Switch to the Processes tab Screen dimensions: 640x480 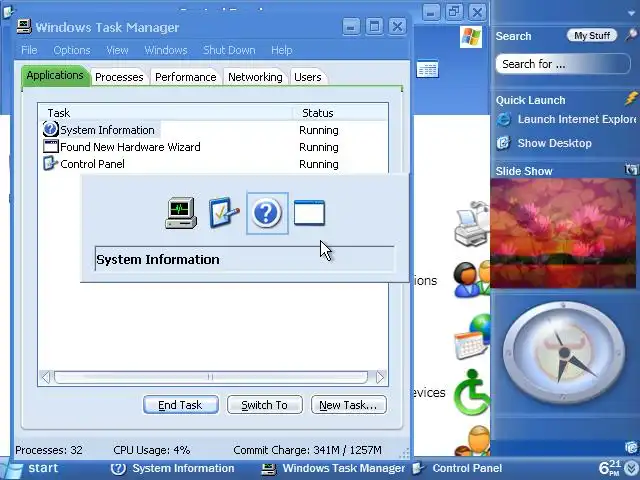[119, 77]
